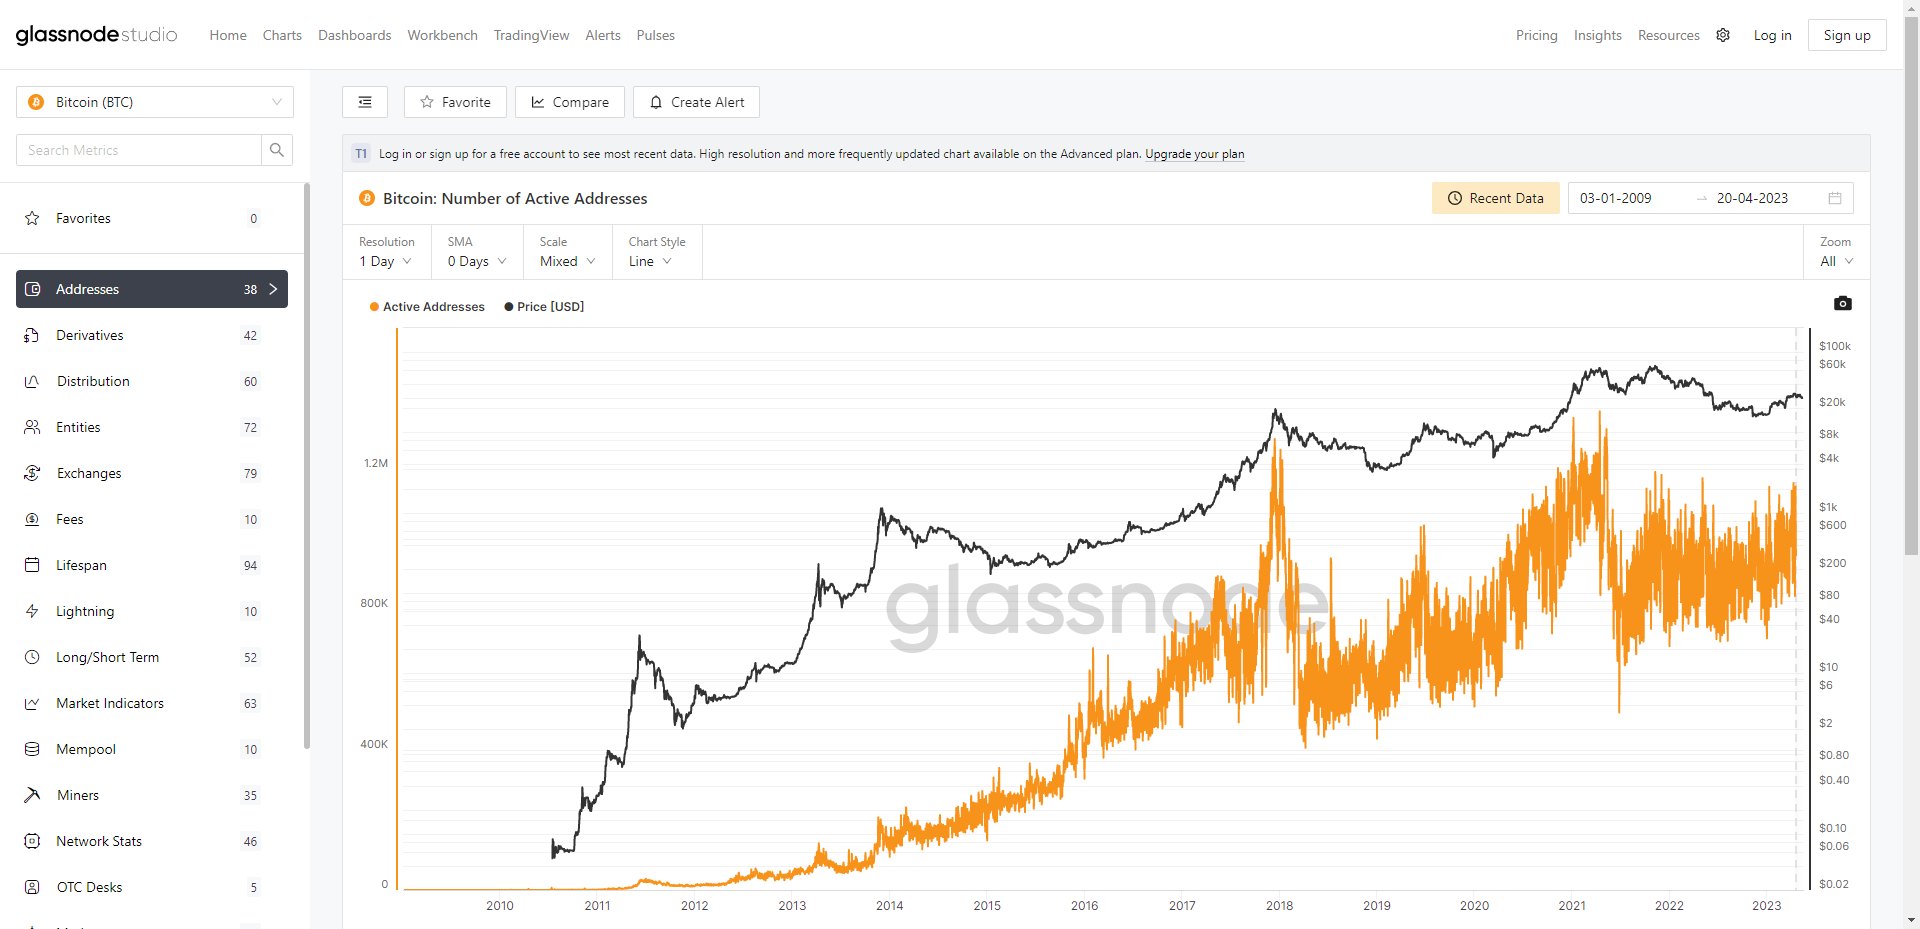Click the Search Metrics input field
Image resolution: width=1920 pixels, height=929 pixels.
pos(138,149)
